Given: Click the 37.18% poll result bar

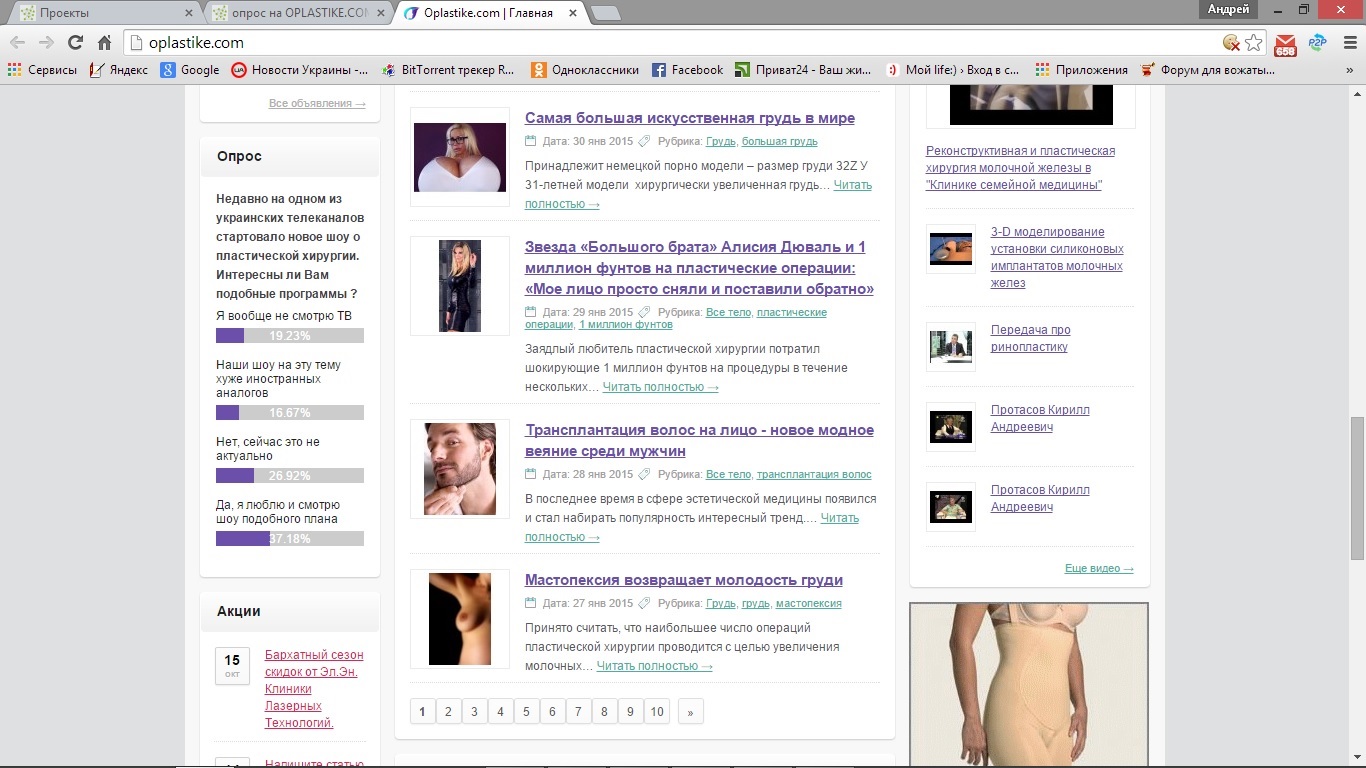Looking at the screenshot, I should pos(290,539).
